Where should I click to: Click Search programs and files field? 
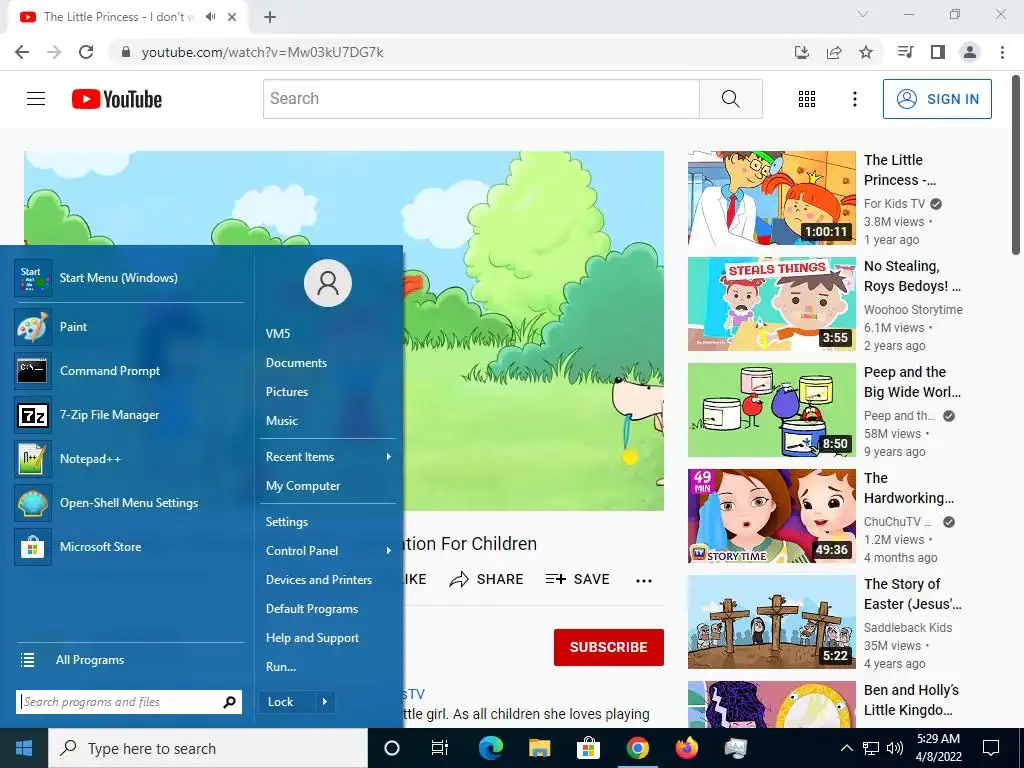tap(129, 702)
